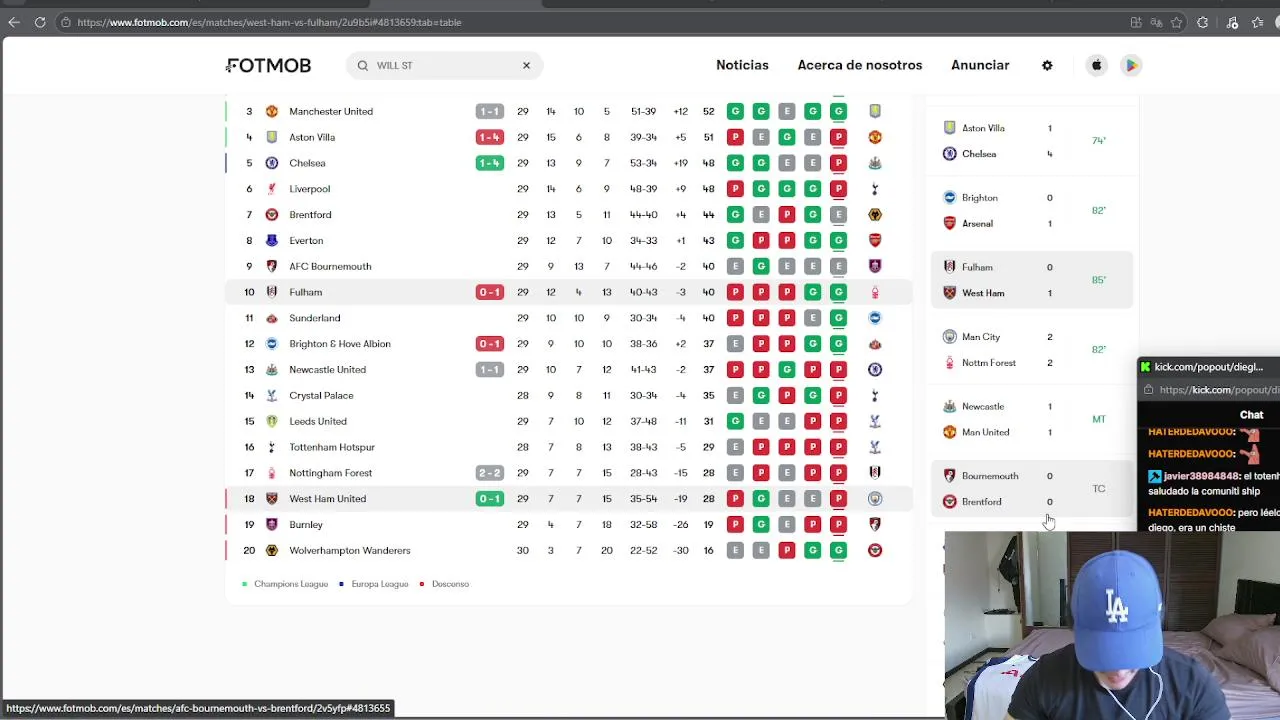Viewport: 1280px width, 720px height.
Task: Open Liverpool team row
Action: (x=569, y=189)
